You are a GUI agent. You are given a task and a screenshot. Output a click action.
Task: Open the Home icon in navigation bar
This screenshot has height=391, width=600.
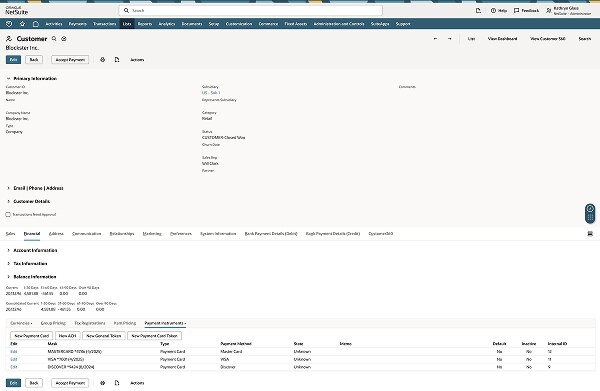(36, 24)
